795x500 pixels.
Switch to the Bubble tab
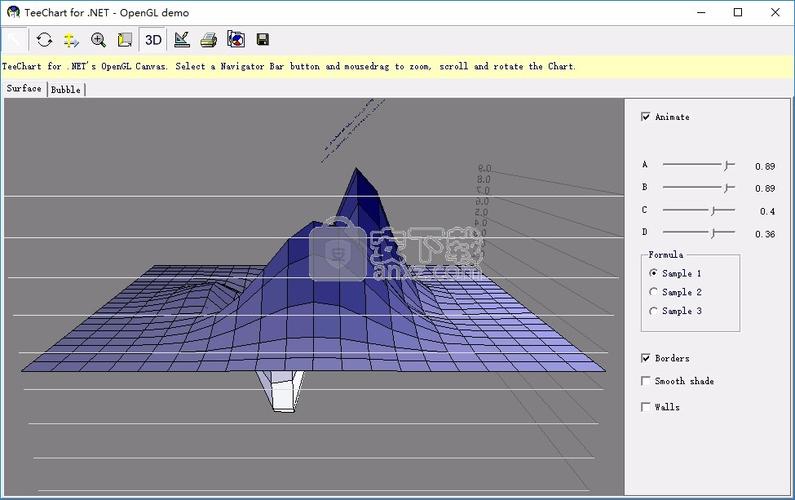pos(66,90)
